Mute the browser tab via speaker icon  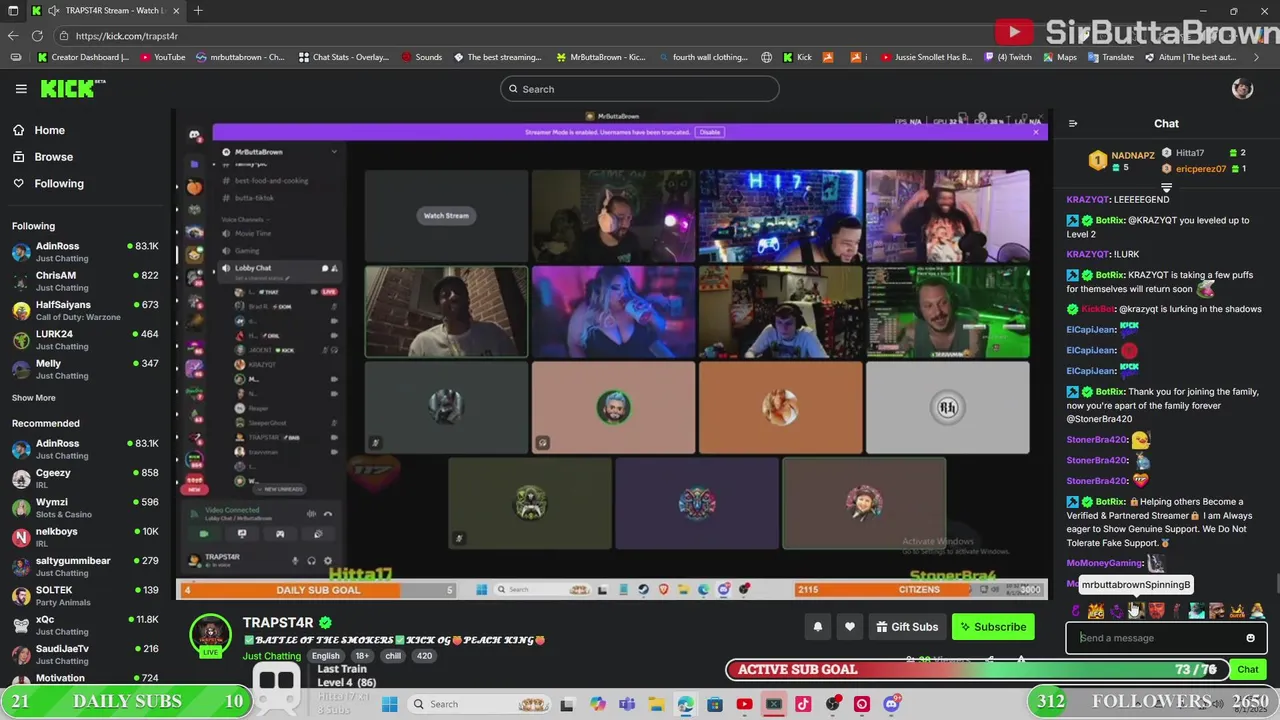(x=52, y=11)
